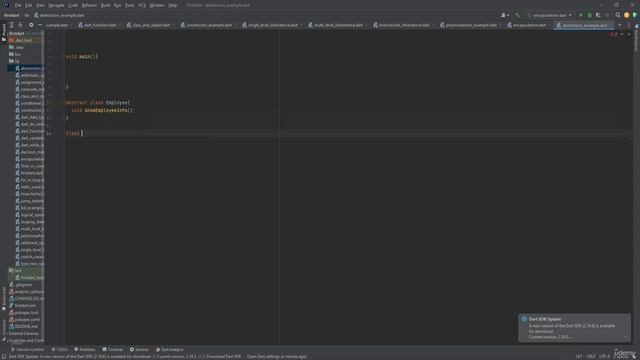The width and height of the screenshot is (640, 360).
Task: Open the Terminal tool window
Action: [x=112, y=349]
